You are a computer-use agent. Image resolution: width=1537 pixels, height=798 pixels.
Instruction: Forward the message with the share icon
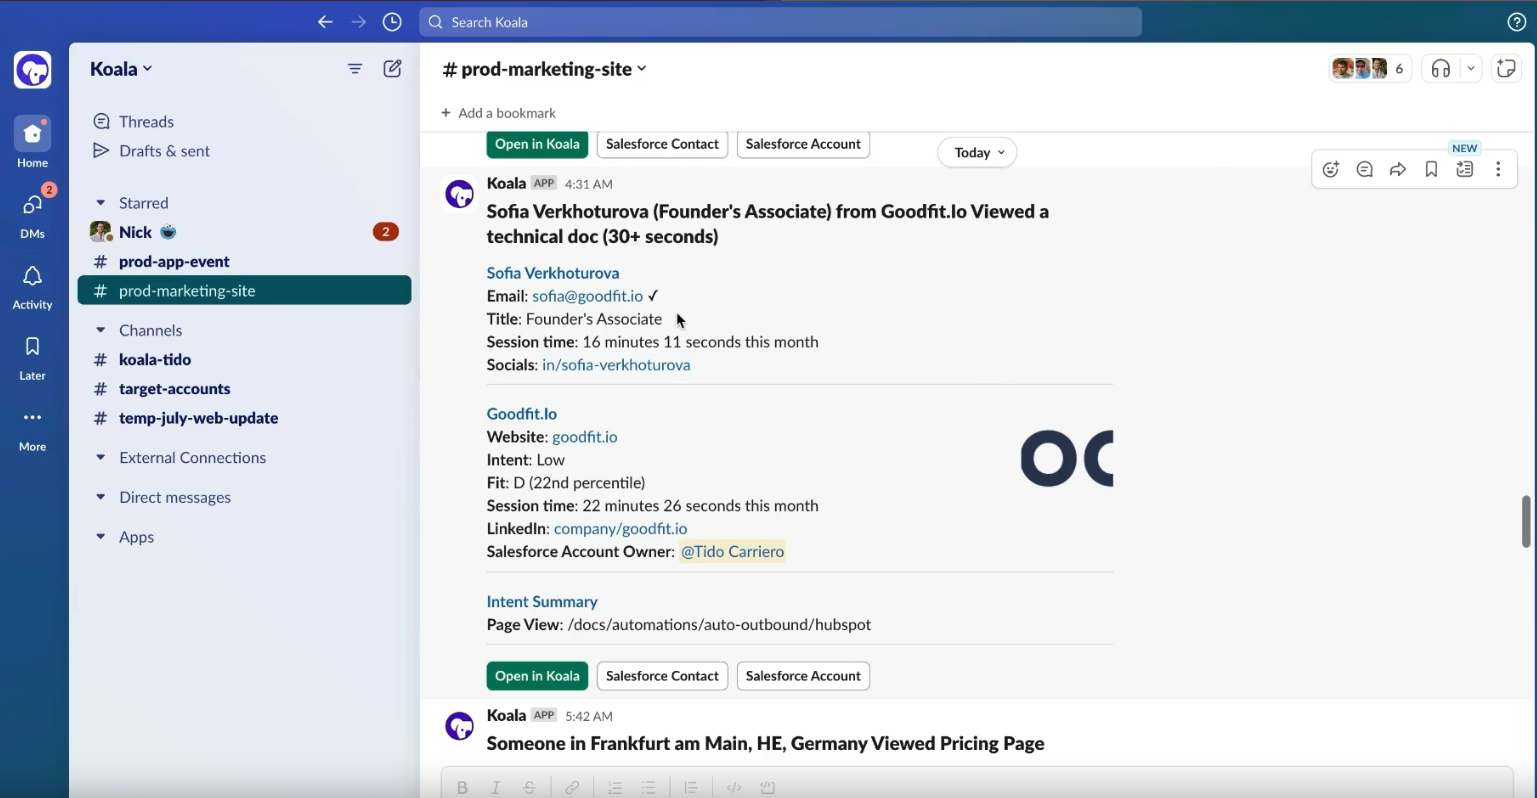[x=1398, y=170]
